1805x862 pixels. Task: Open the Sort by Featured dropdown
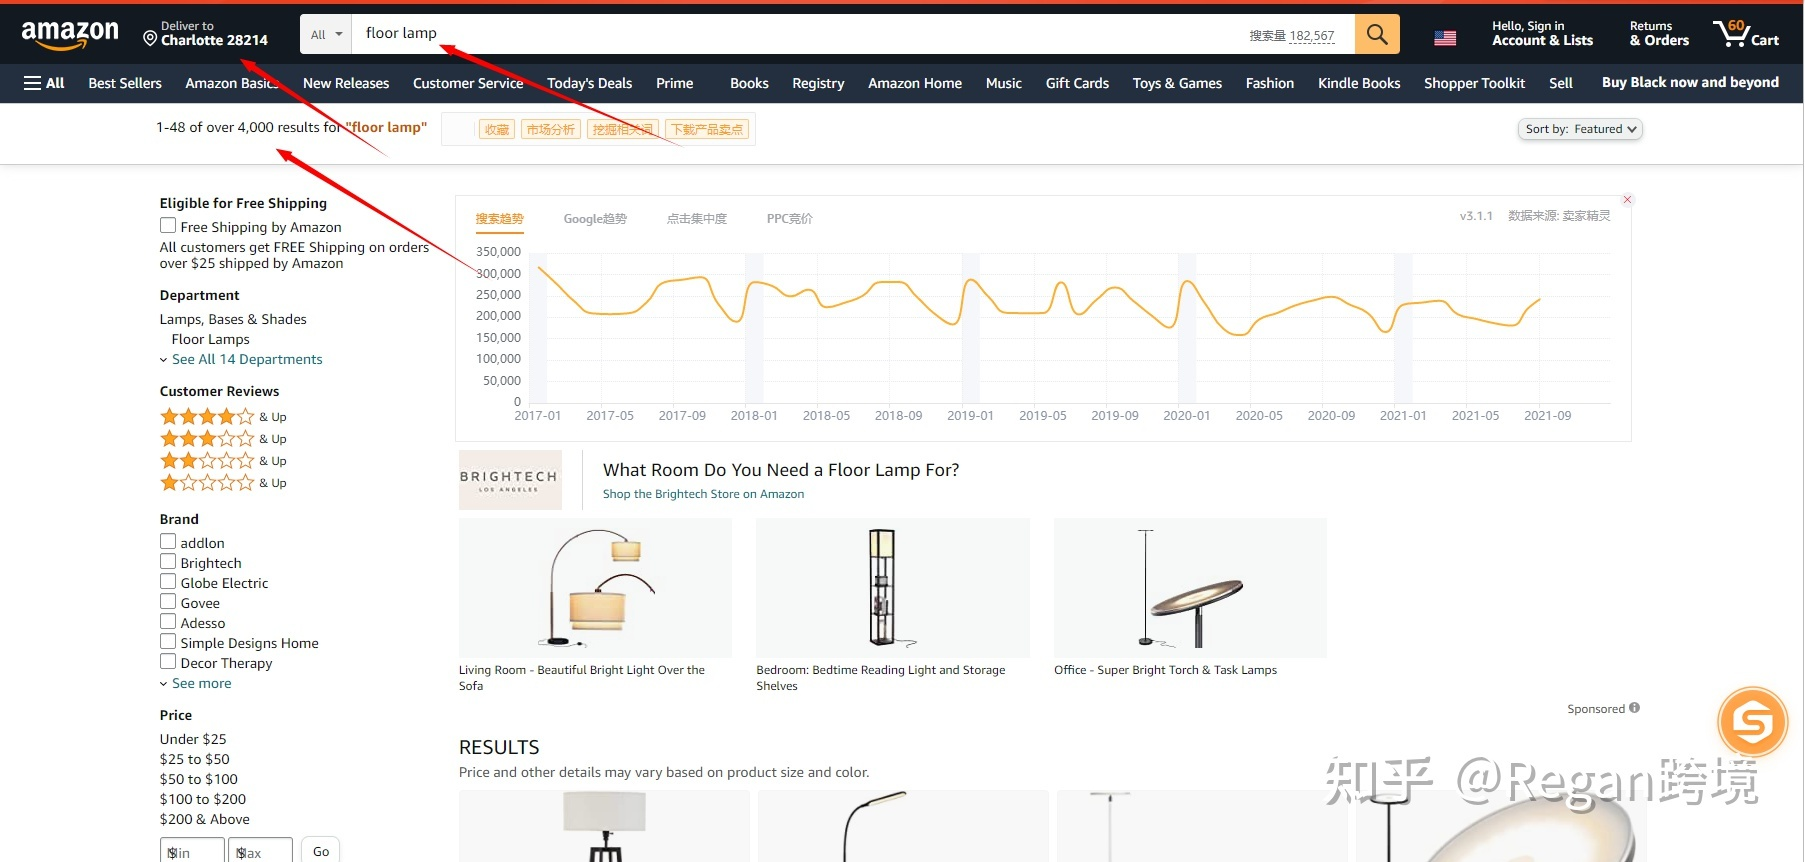[1579, 129]
